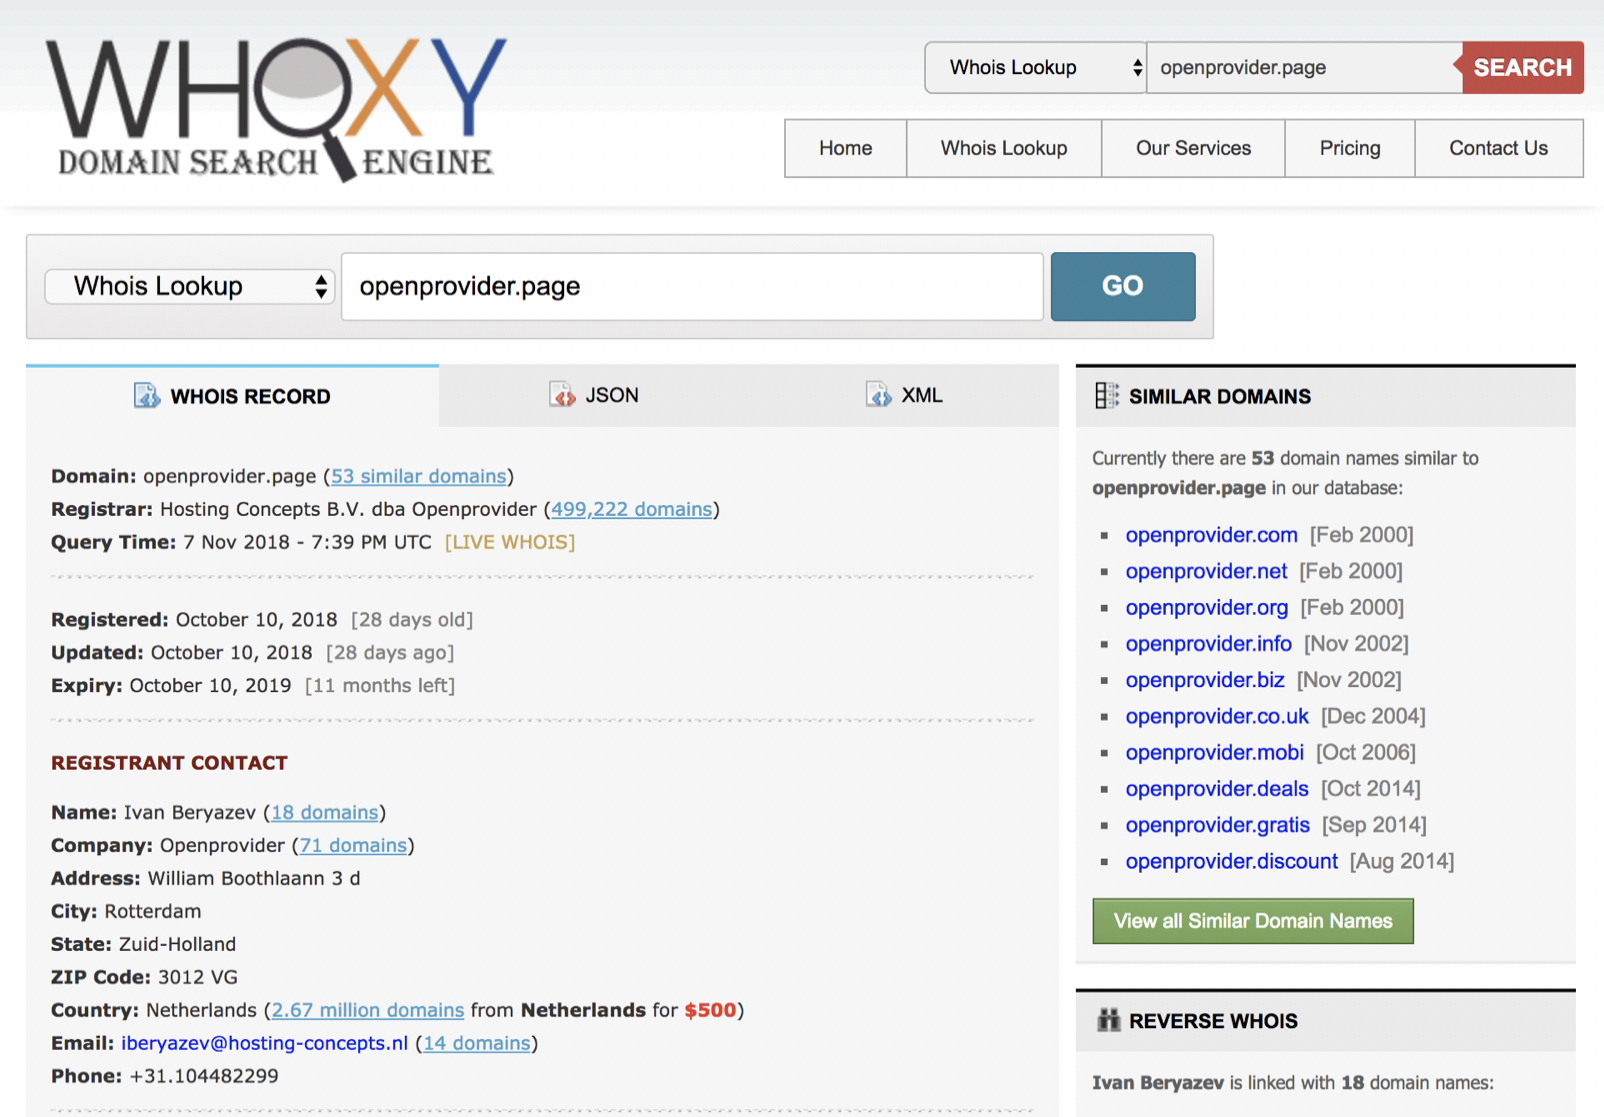Open openprovider.discount similar domain
Screen dimensions: 1604x1117
pos(1231,861)
